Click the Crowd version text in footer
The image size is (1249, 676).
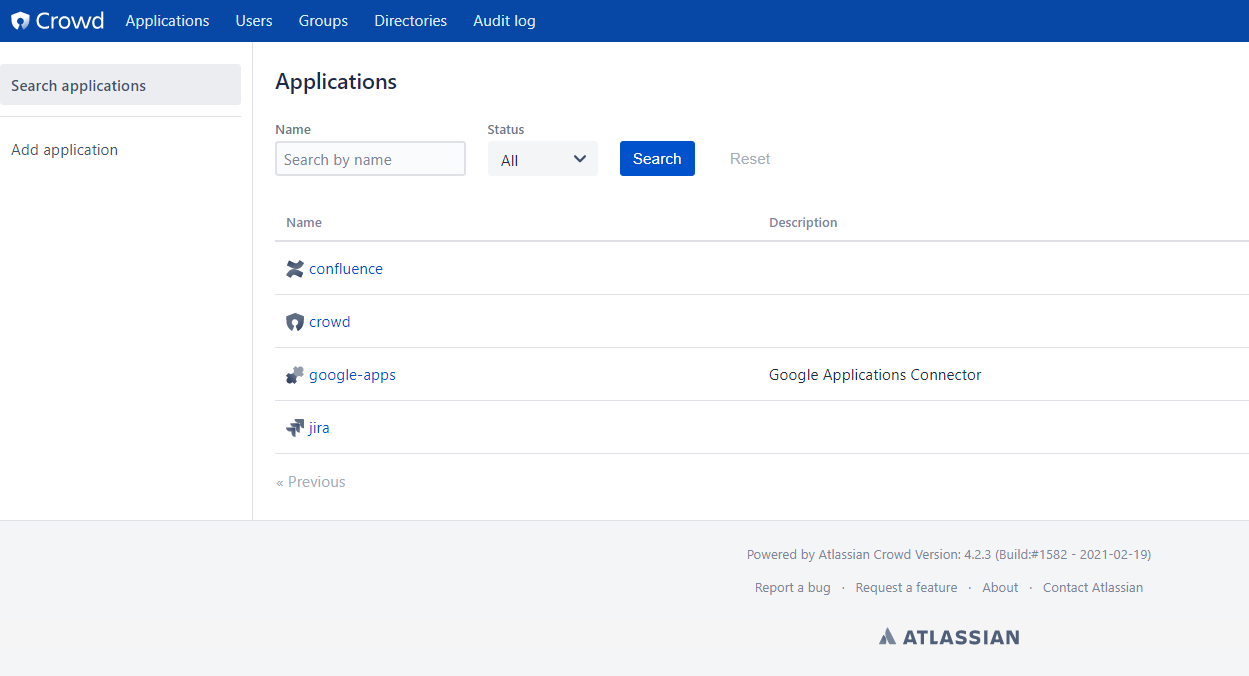[949, 555]
